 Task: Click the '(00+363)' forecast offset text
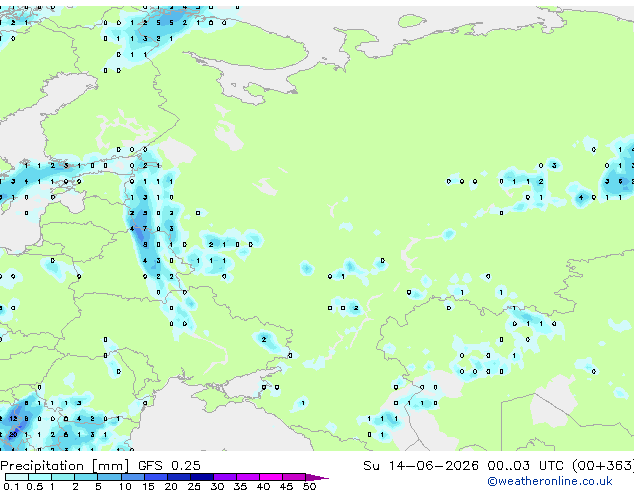[x=603, y=466]
